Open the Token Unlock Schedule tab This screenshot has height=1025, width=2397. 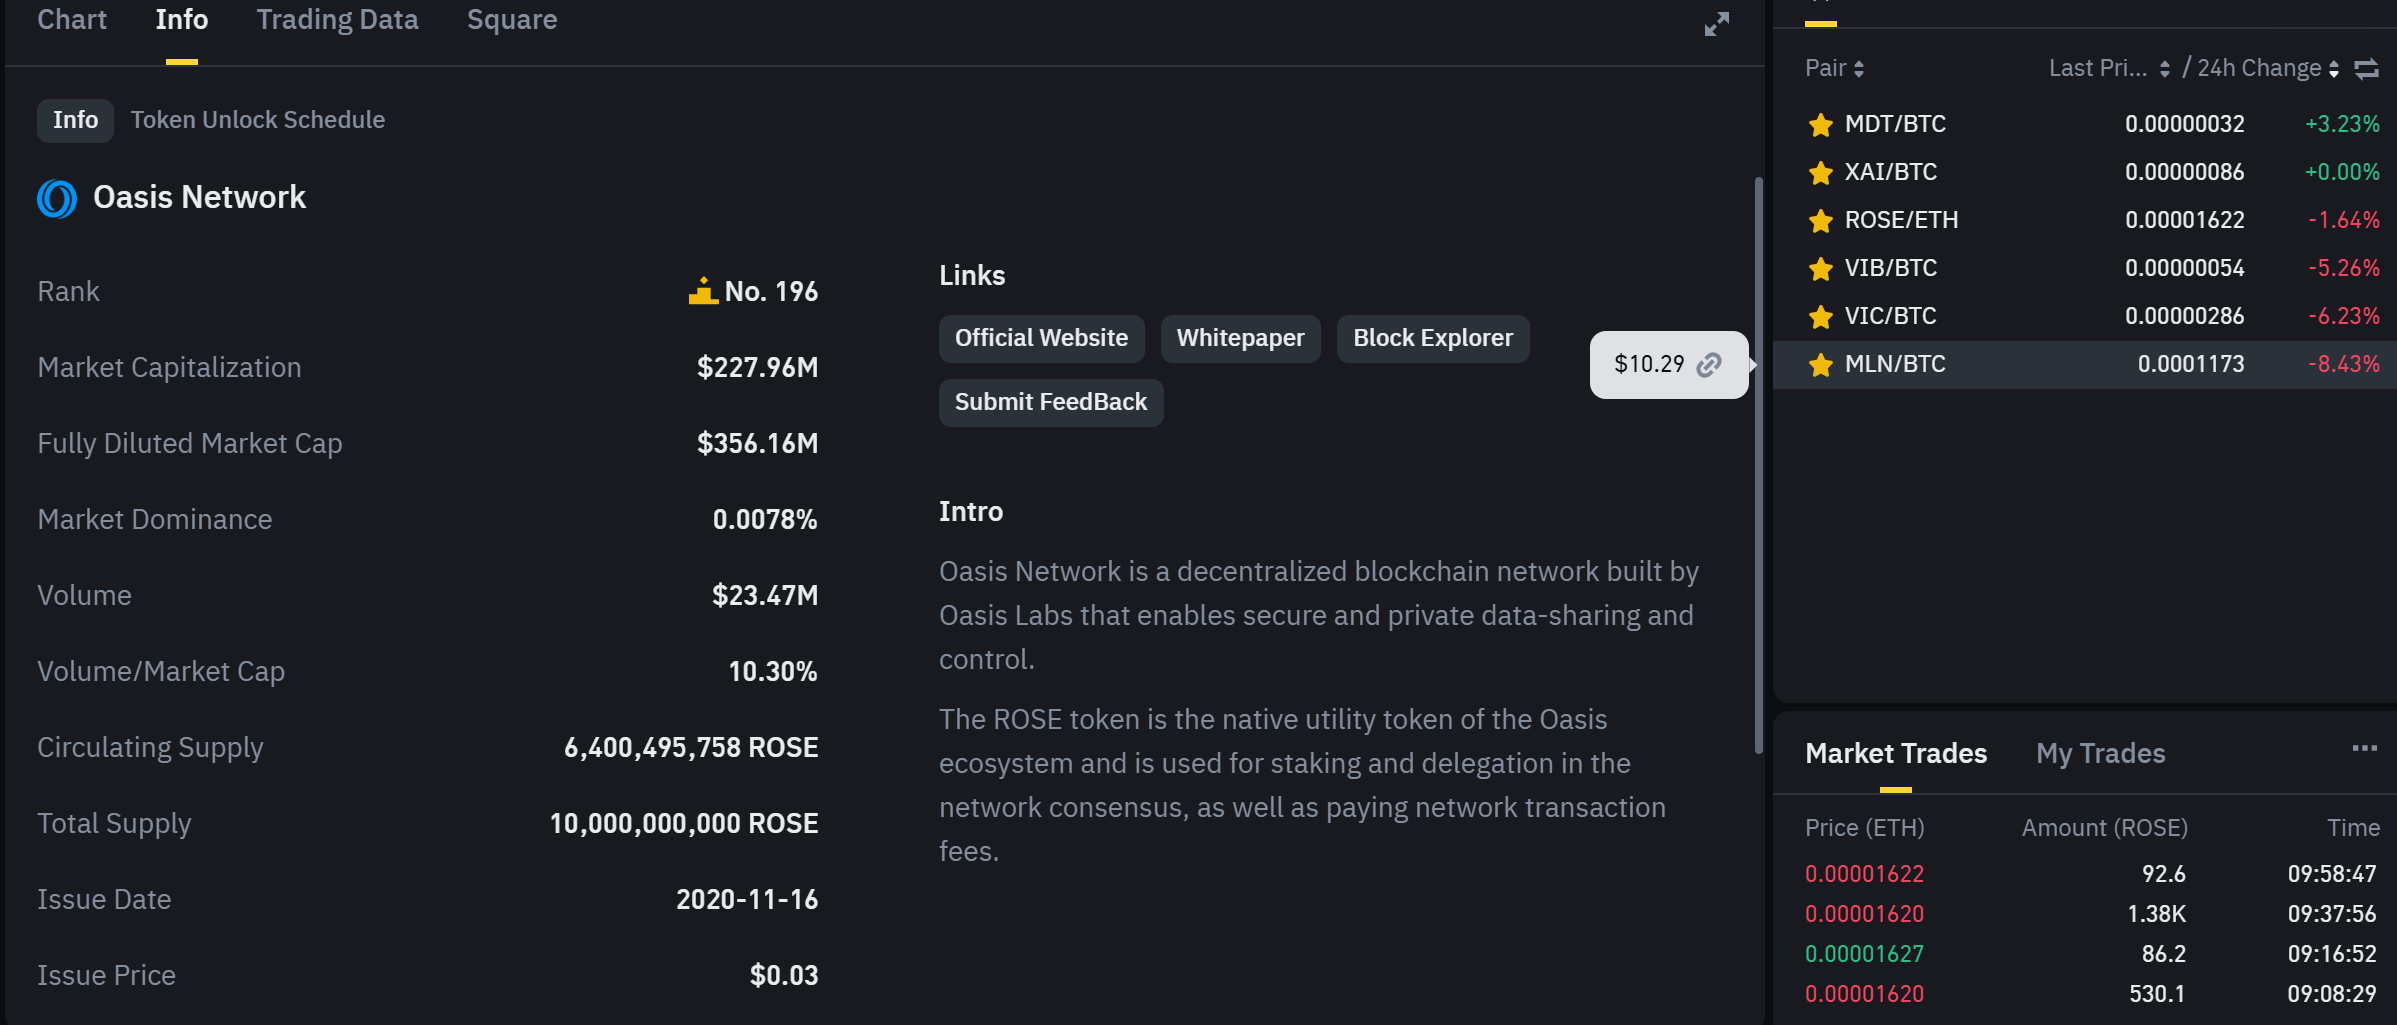tap(258, 120)
